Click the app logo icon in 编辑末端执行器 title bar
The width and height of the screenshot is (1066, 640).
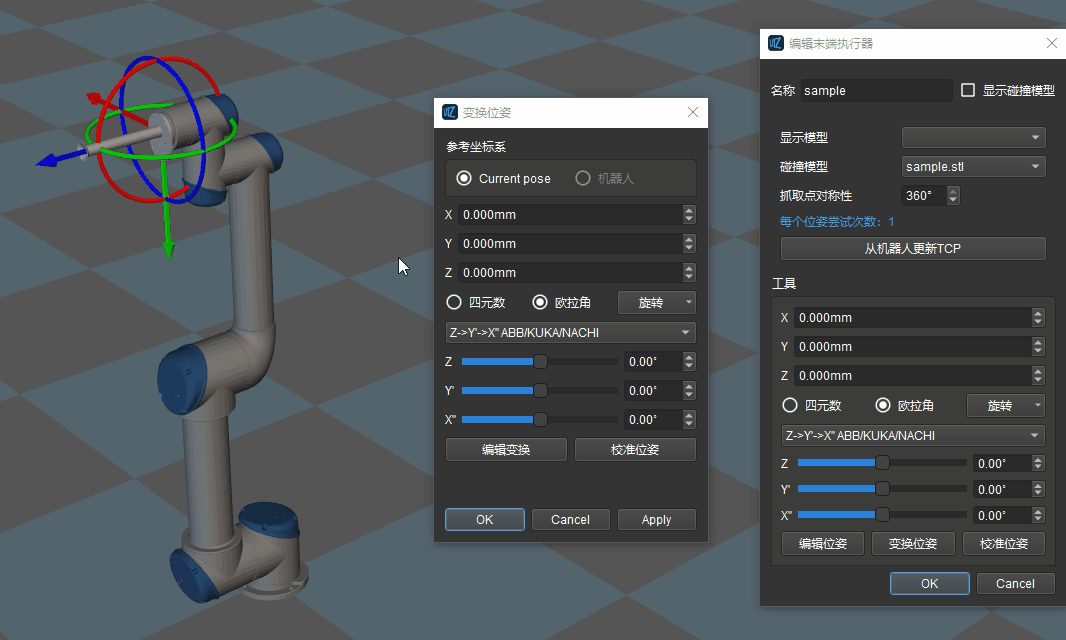tap(776, 43)
